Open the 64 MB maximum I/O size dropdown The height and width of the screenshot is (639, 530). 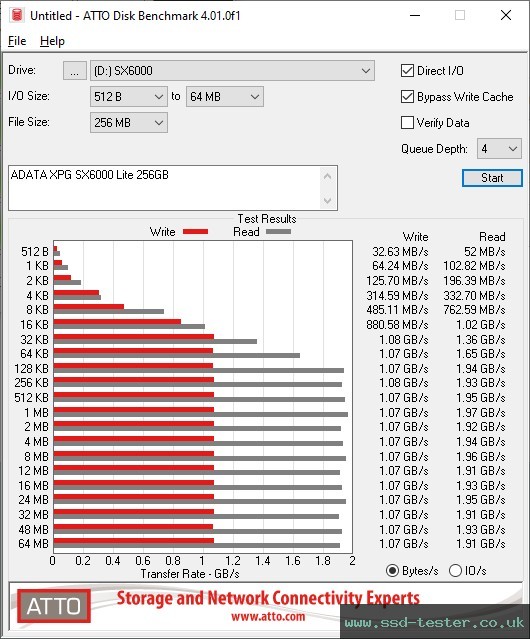coord(225,97)
